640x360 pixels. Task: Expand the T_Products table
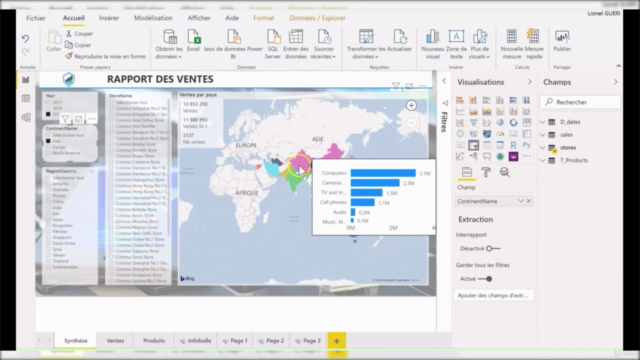543,160
